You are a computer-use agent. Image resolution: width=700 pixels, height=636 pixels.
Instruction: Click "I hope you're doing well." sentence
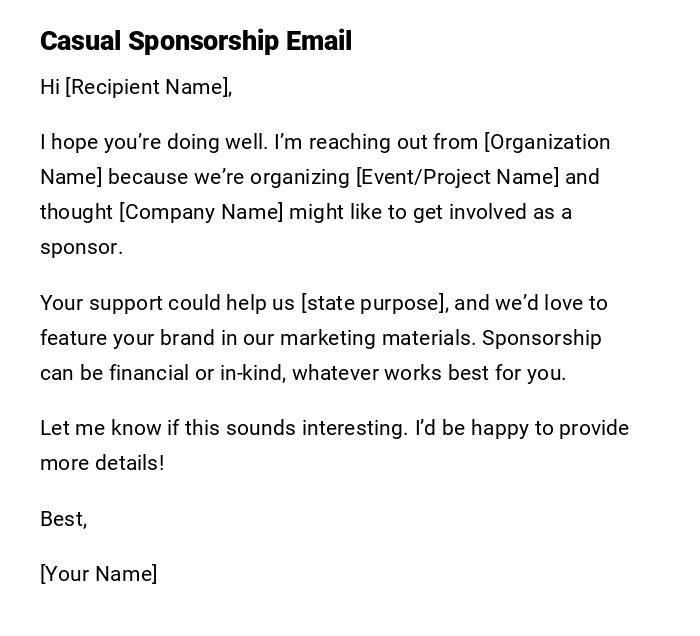tap(153, 142)
